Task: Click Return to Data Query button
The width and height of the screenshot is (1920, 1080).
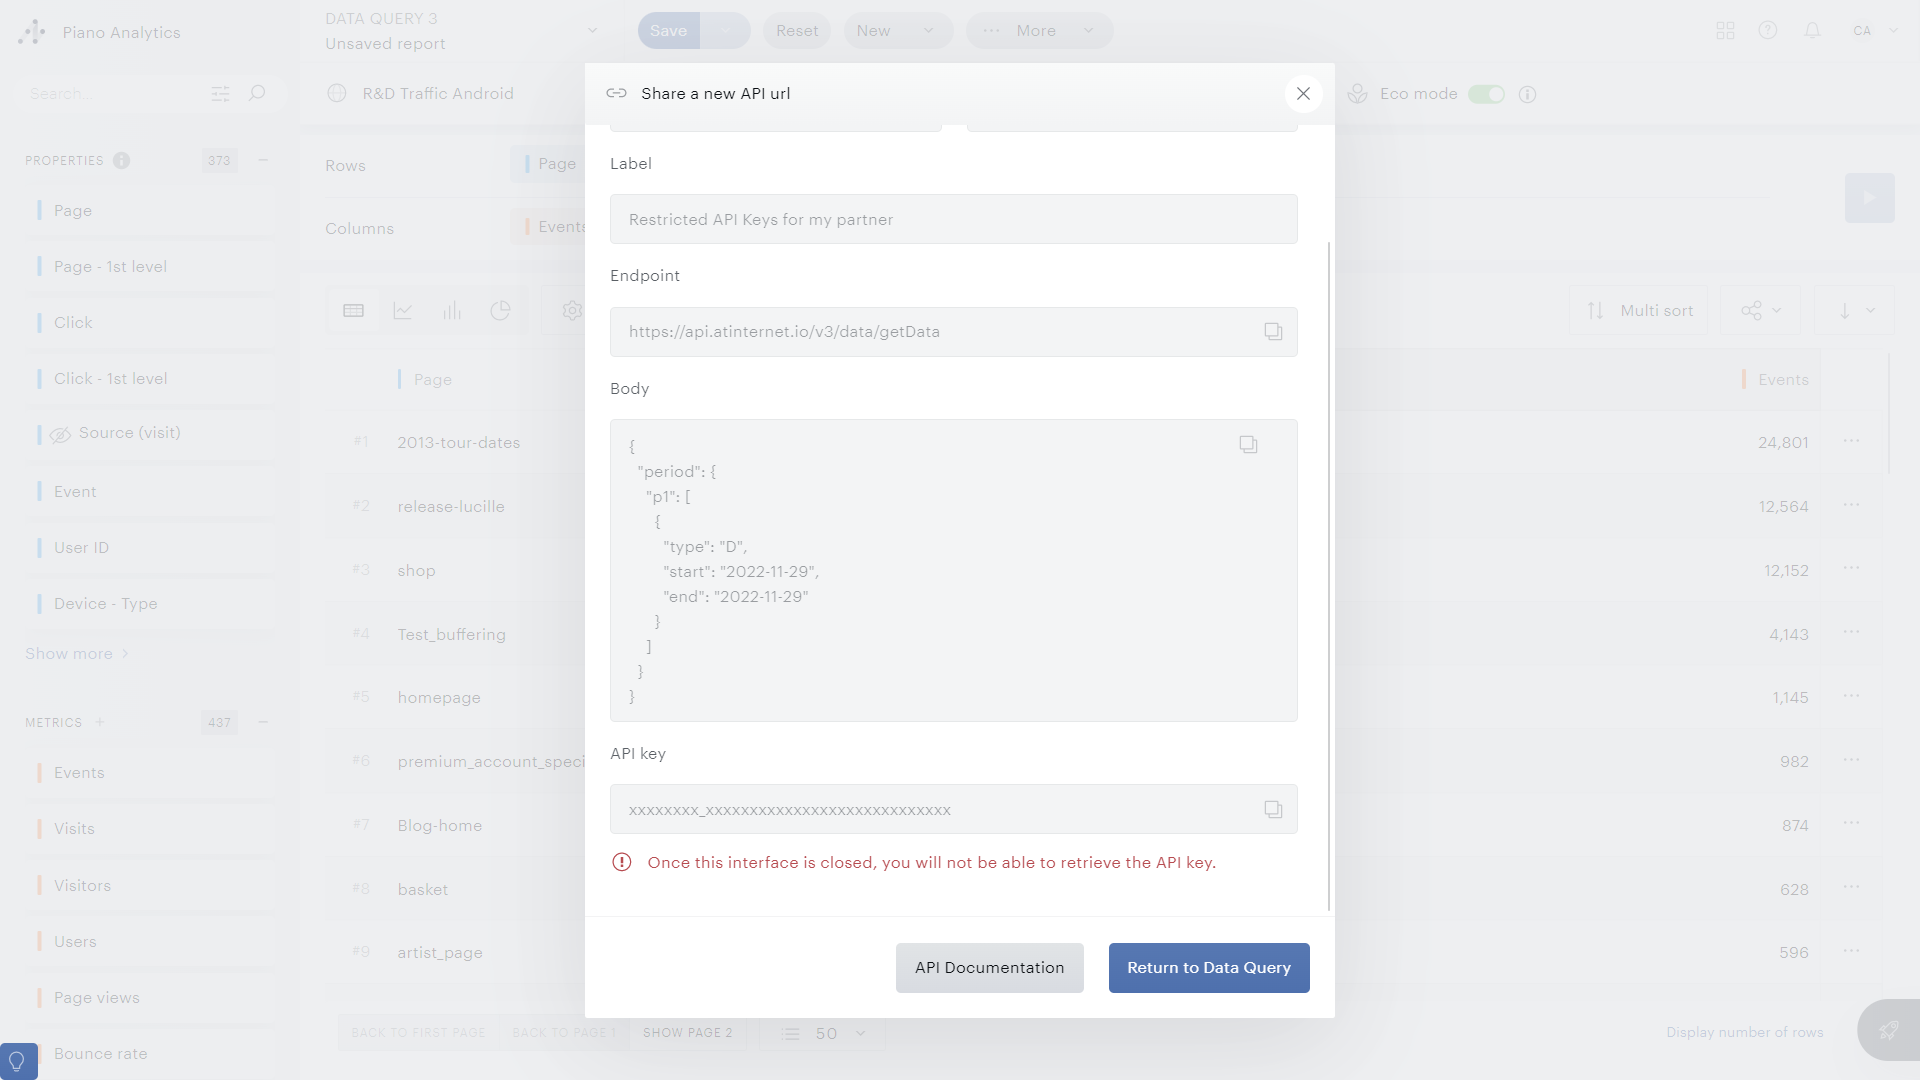Action: coord(1208,968)
